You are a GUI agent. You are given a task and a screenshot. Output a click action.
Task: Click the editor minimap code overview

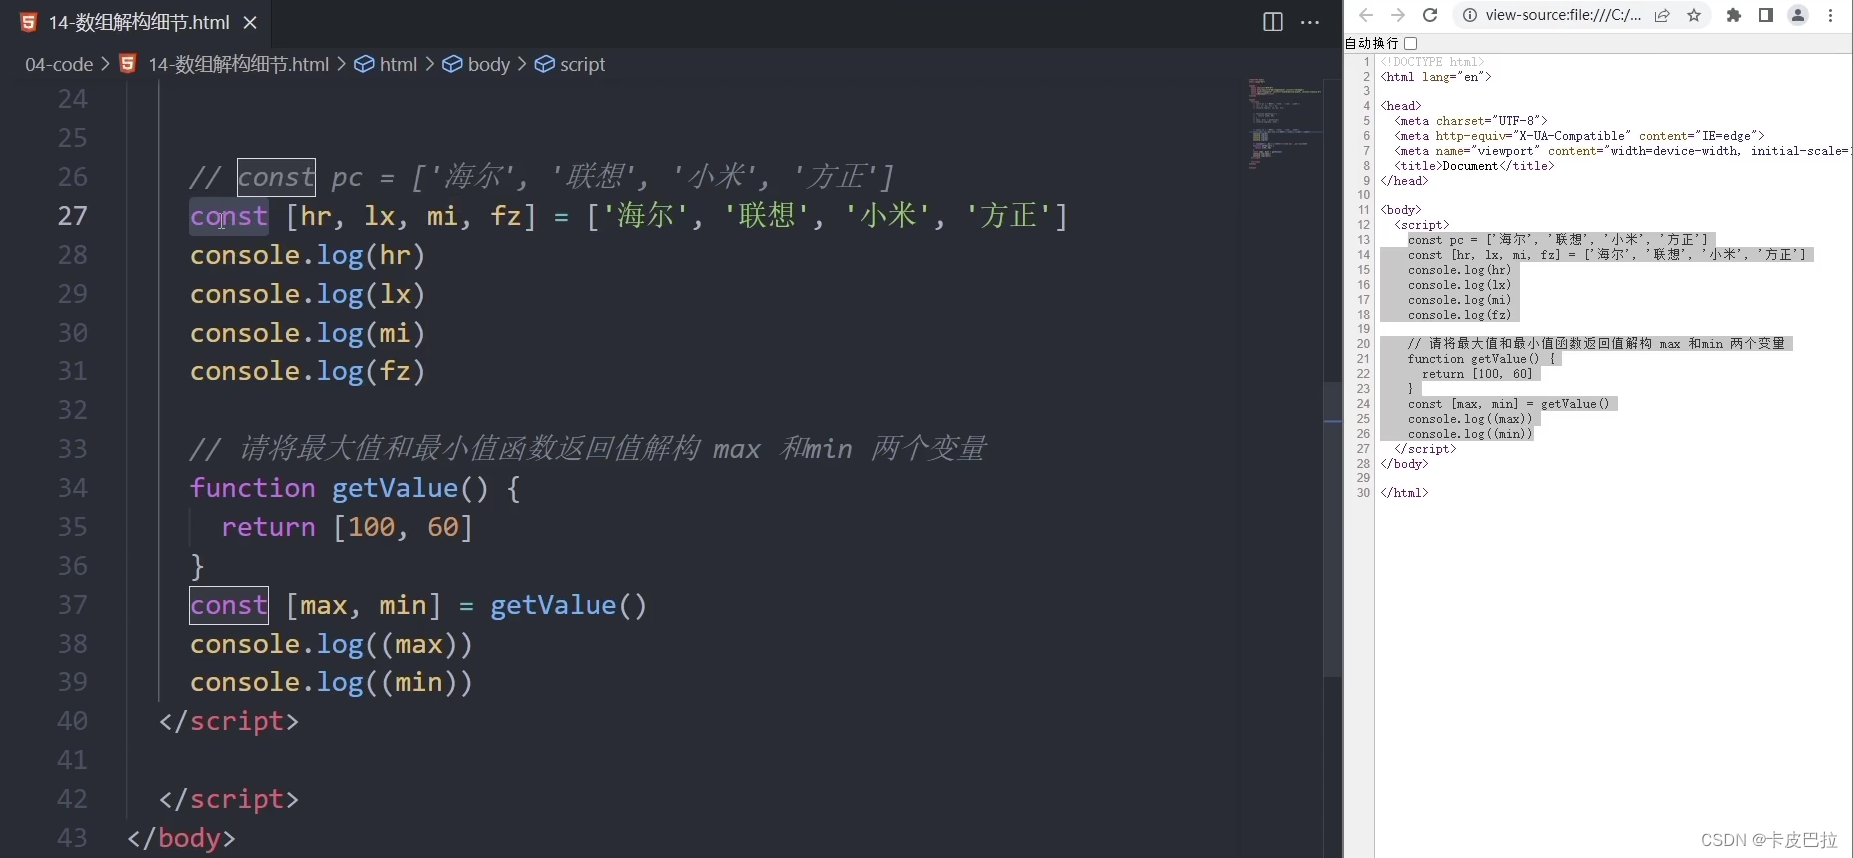(x=1285, y=124)
